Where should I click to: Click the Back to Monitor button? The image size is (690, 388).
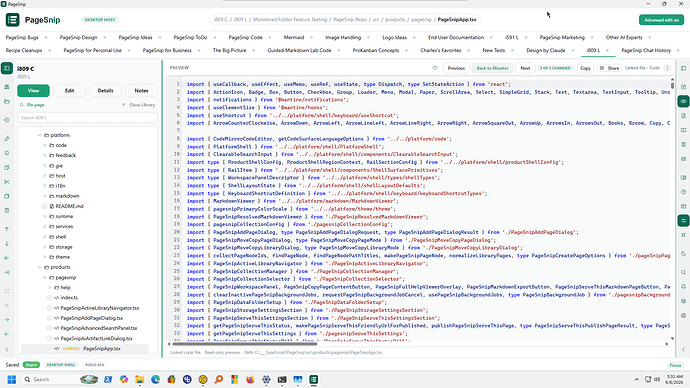coord(492,68)
